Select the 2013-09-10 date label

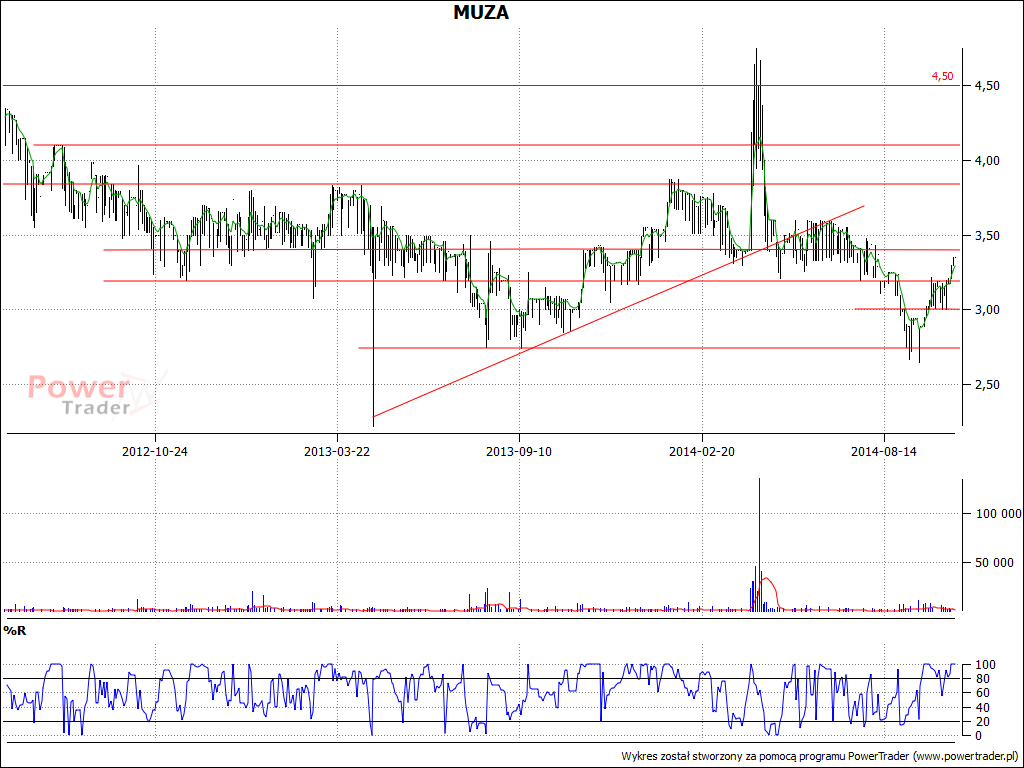click(519, 451)
